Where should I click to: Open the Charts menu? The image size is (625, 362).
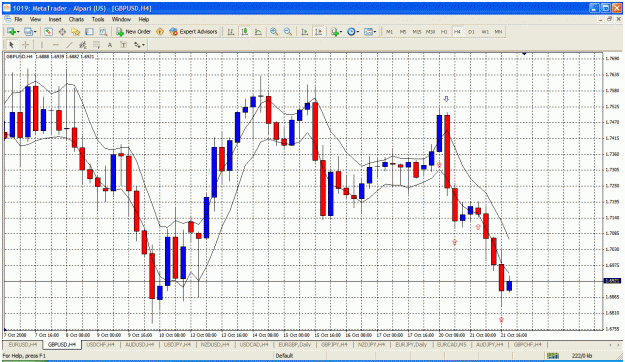tap(76, 19)
